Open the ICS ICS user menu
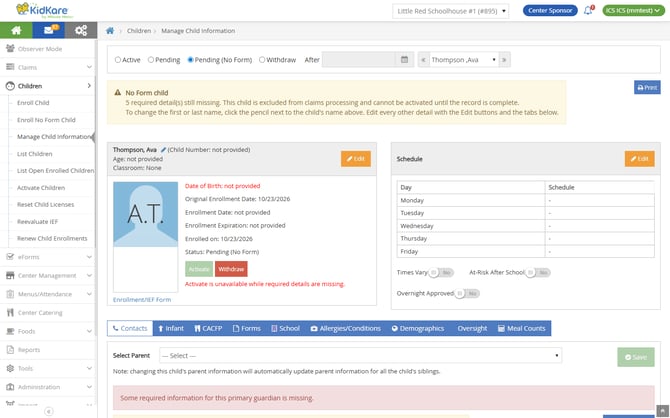Image resolution: width=670 pixels, height=418 pixels. click(634, 10)
